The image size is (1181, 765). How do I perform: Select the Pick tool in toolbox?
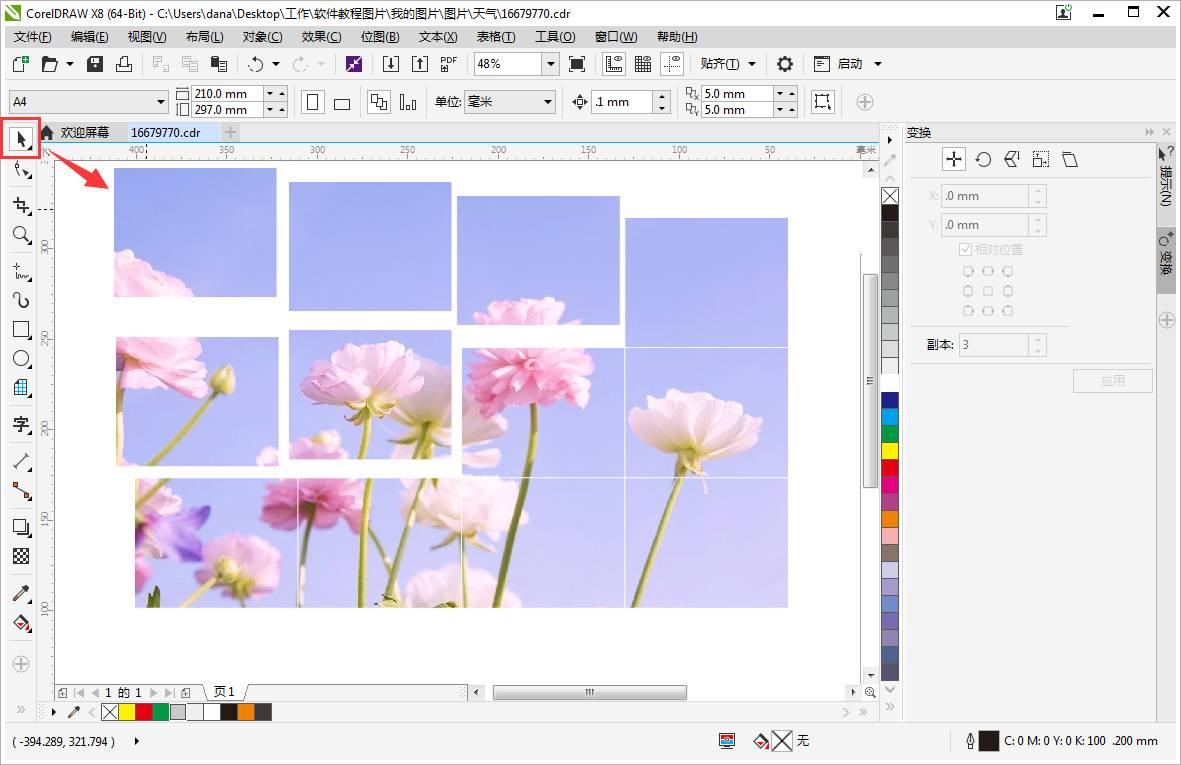pos(21,139)
